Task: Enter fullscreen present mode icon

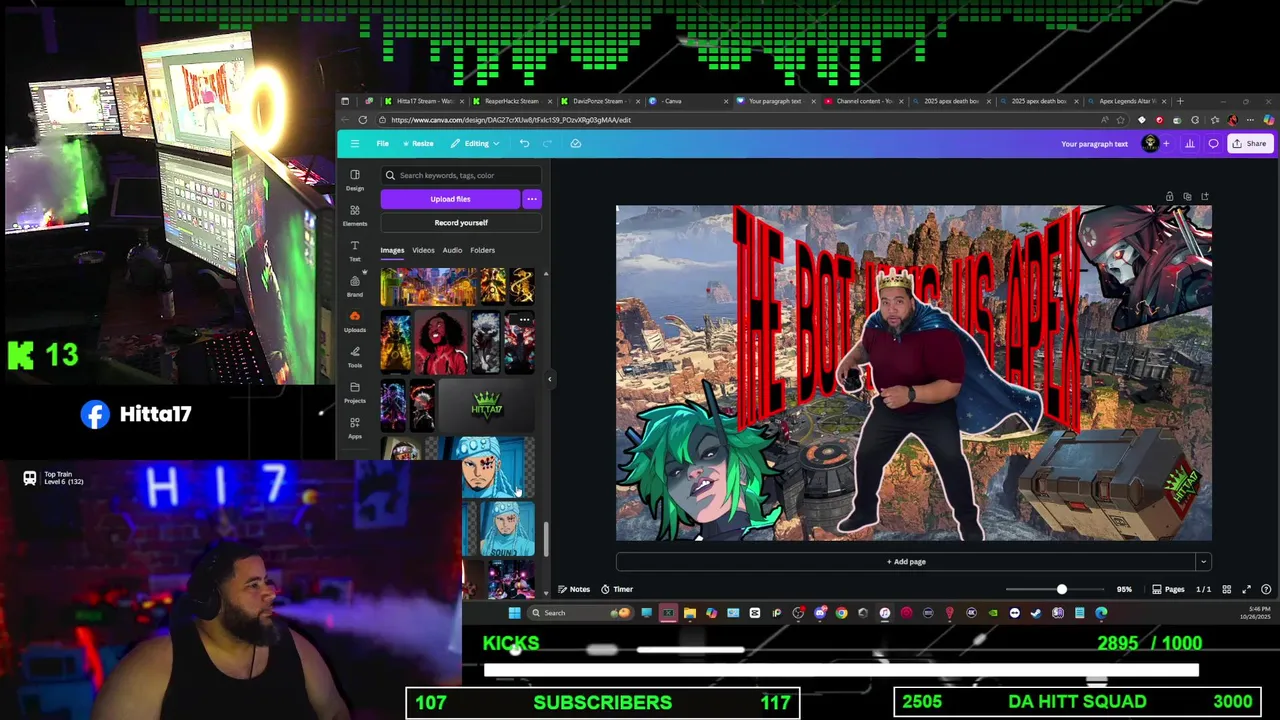Action: tap(1246, 589)
